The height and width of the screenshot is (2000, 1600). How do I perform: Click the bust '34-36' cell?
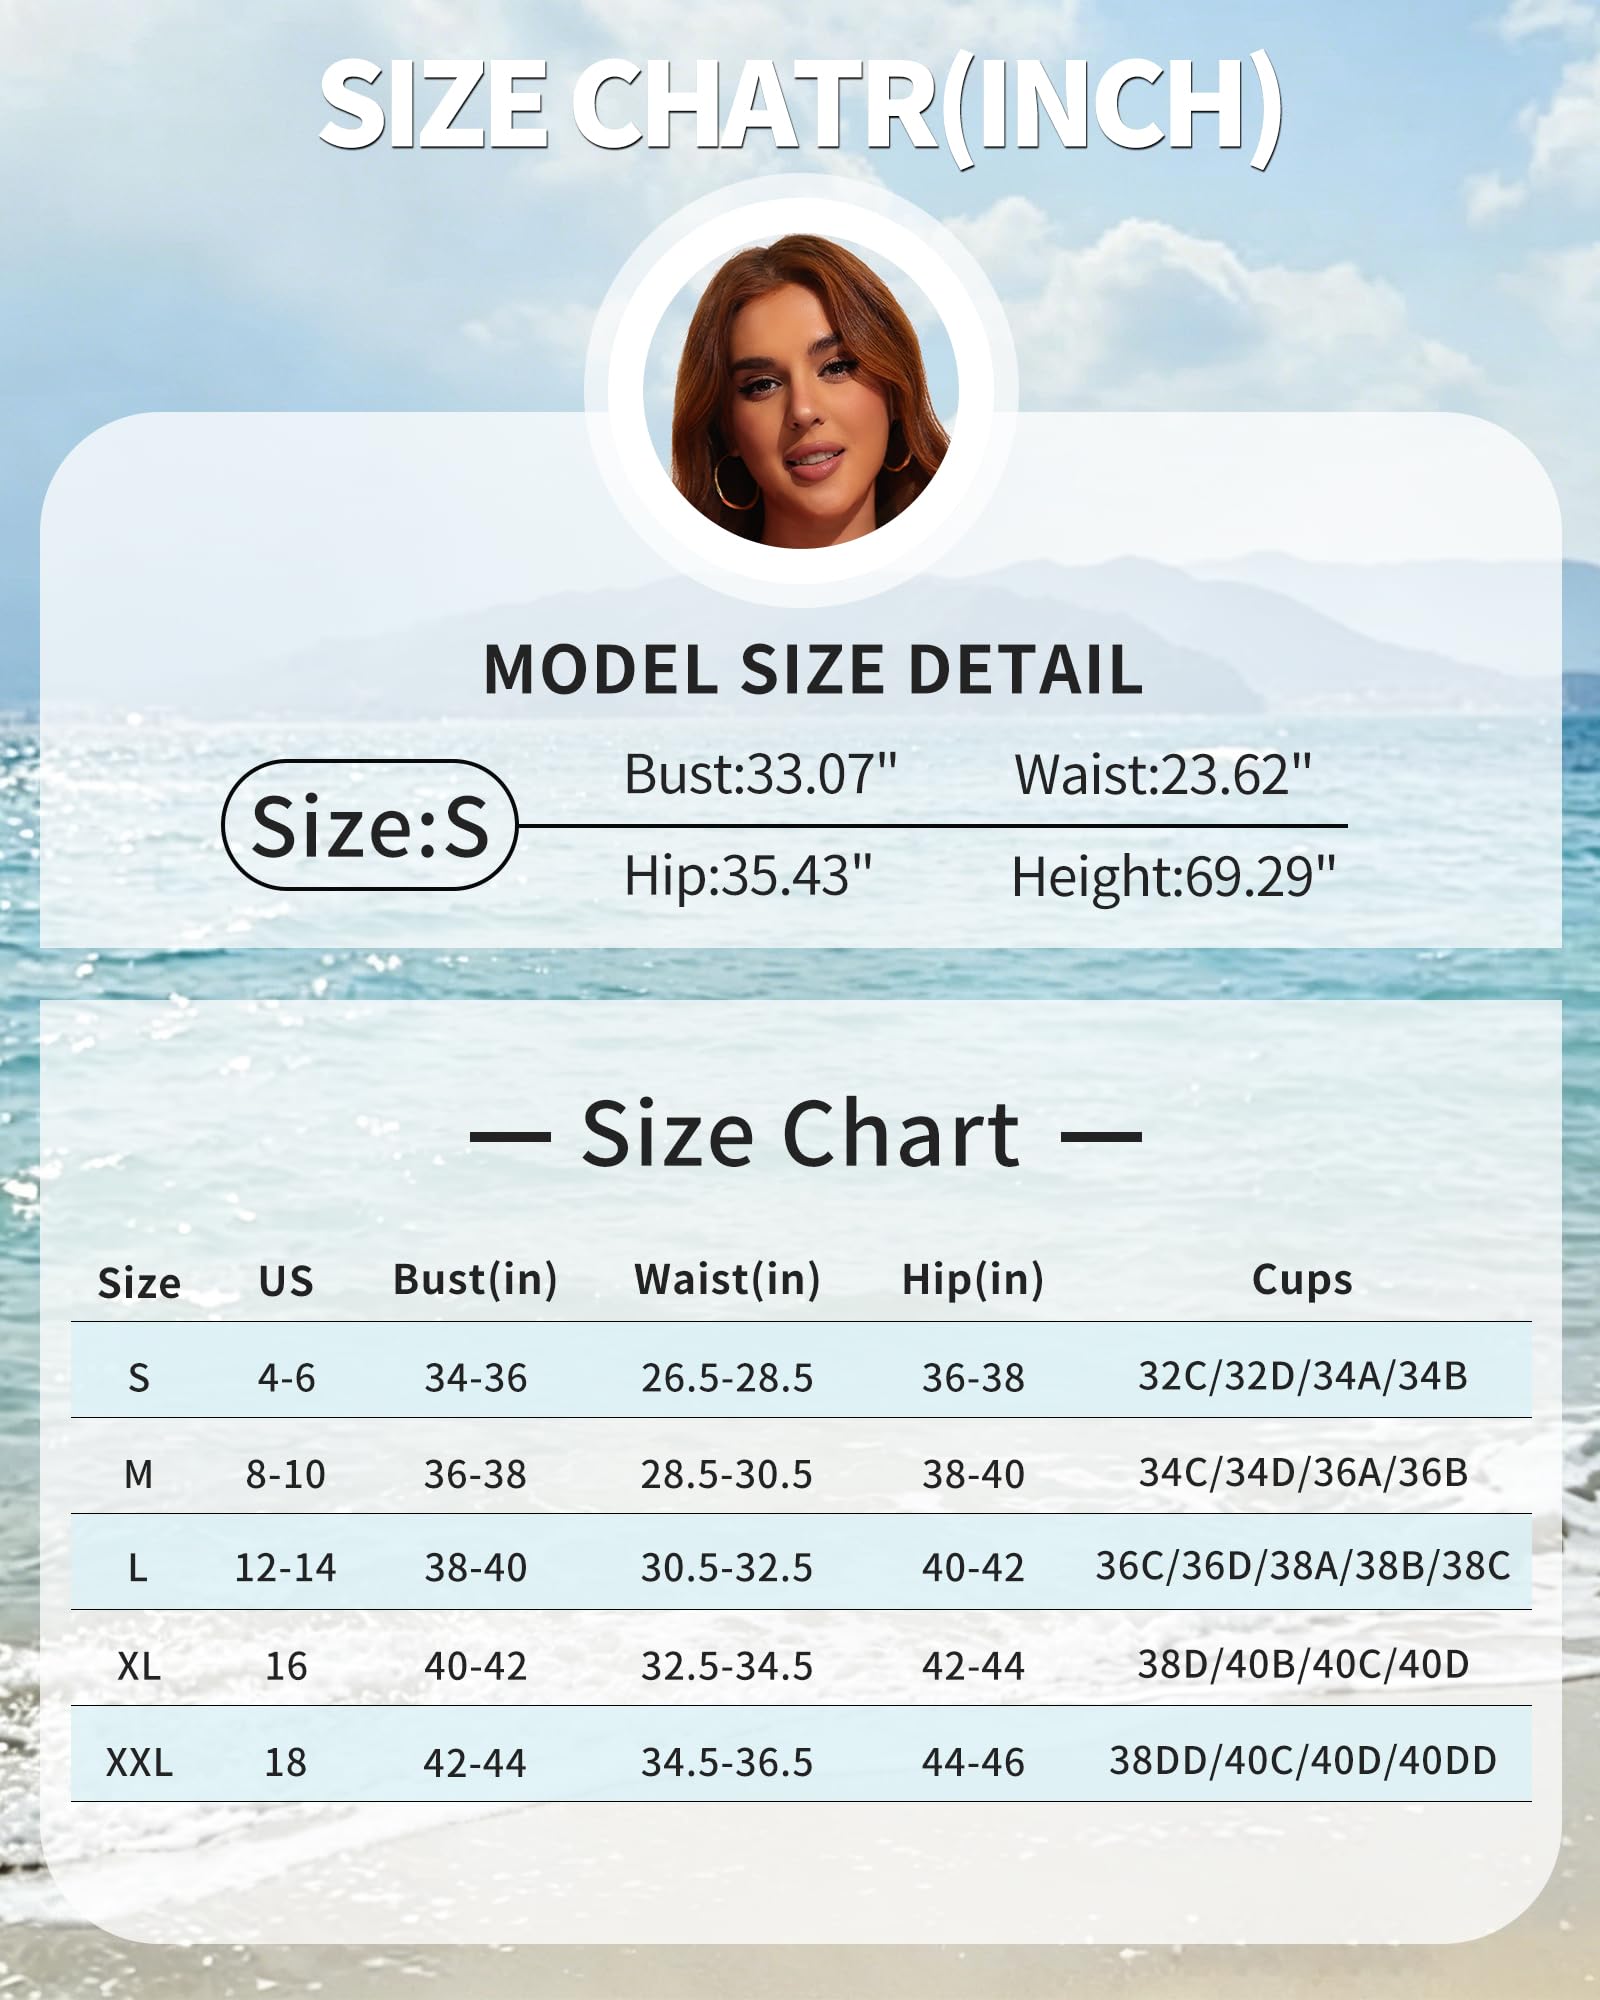(x=475, y=1378)
